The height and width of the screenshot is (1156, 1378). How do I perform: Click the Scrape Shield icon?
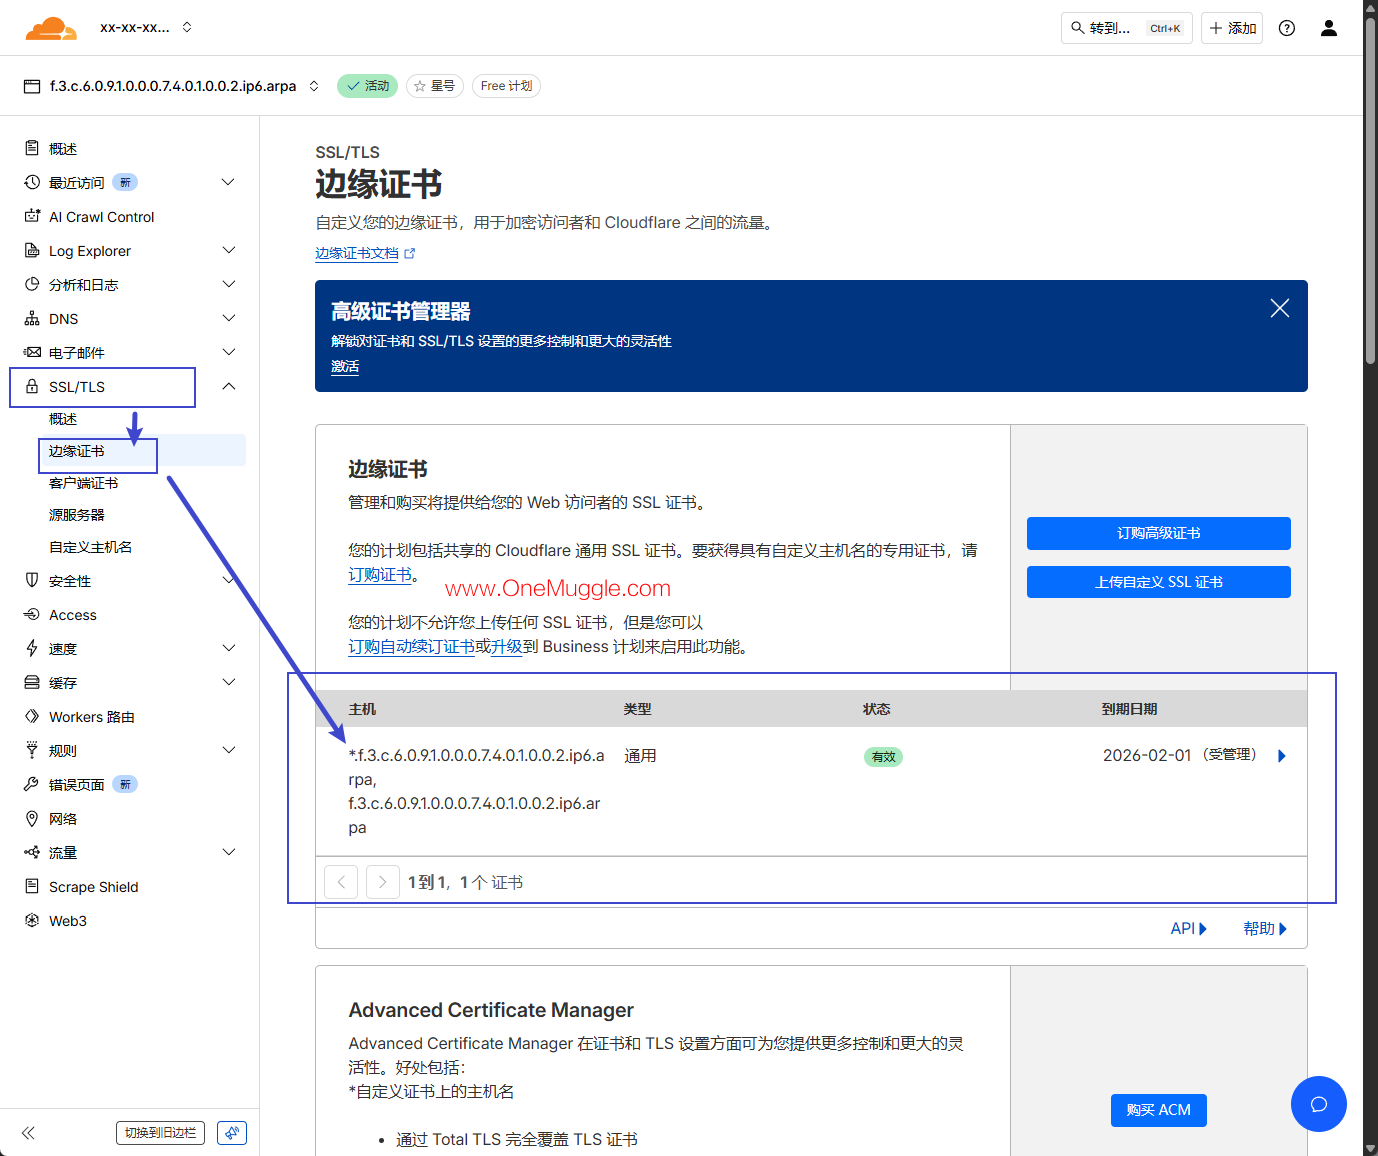pyautogui.click(x=32, y=886)
